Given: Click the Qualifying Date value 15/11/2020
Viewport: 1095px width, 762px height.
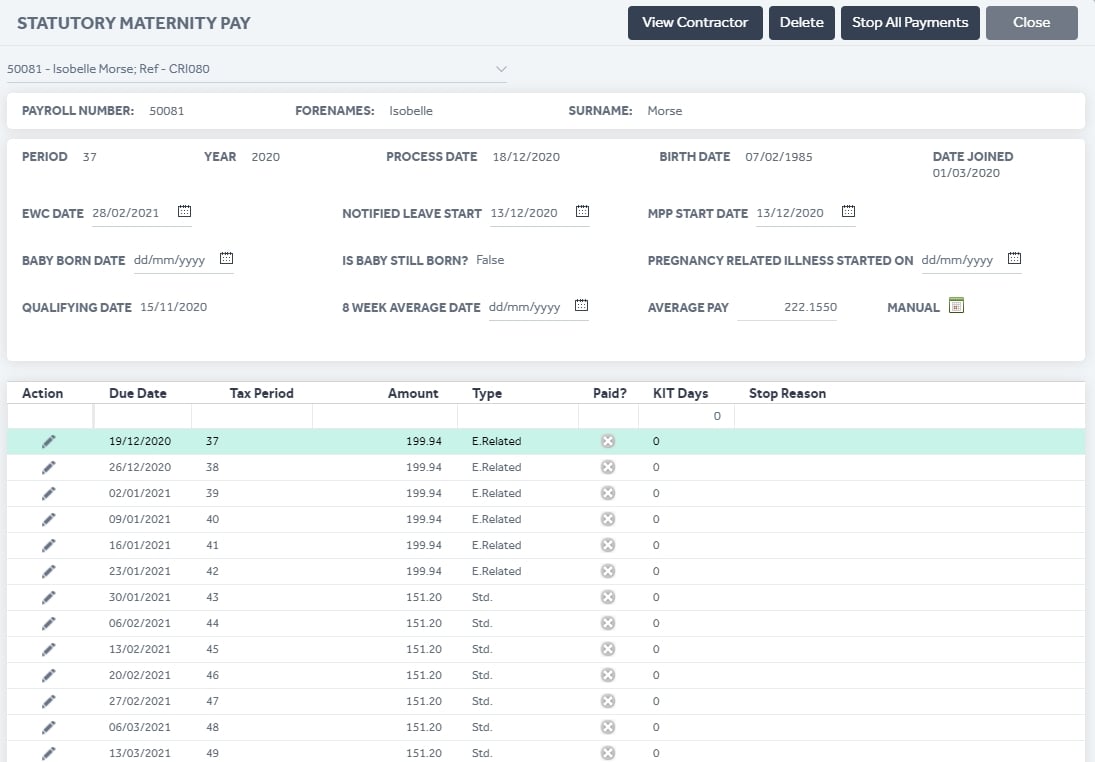Looking at the screenshot, I should [x=174, y=307].
